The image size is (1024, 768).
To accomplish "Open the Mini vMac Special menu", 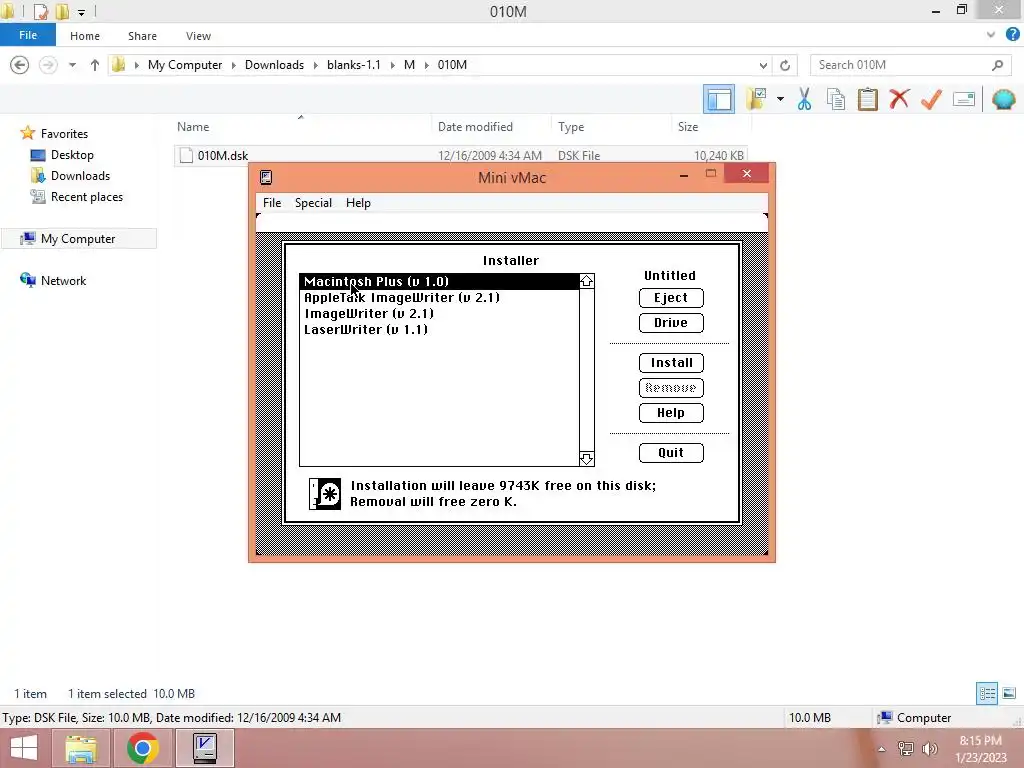I will click(x=313, y=203).
